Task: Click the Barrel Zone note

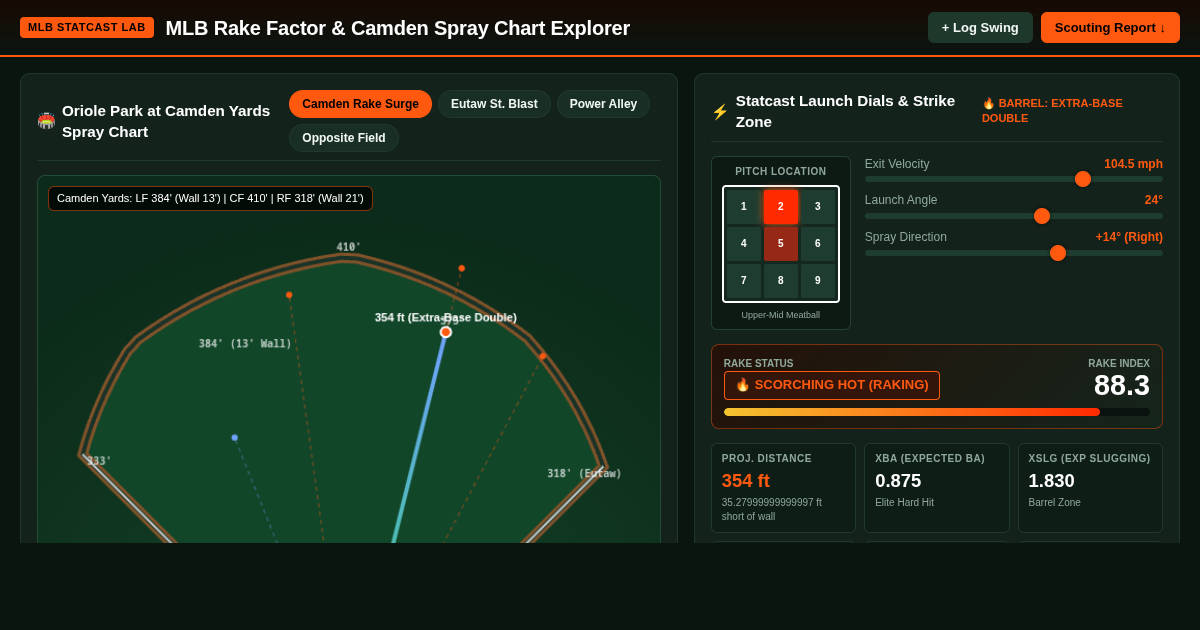Action: point(1055,503)
